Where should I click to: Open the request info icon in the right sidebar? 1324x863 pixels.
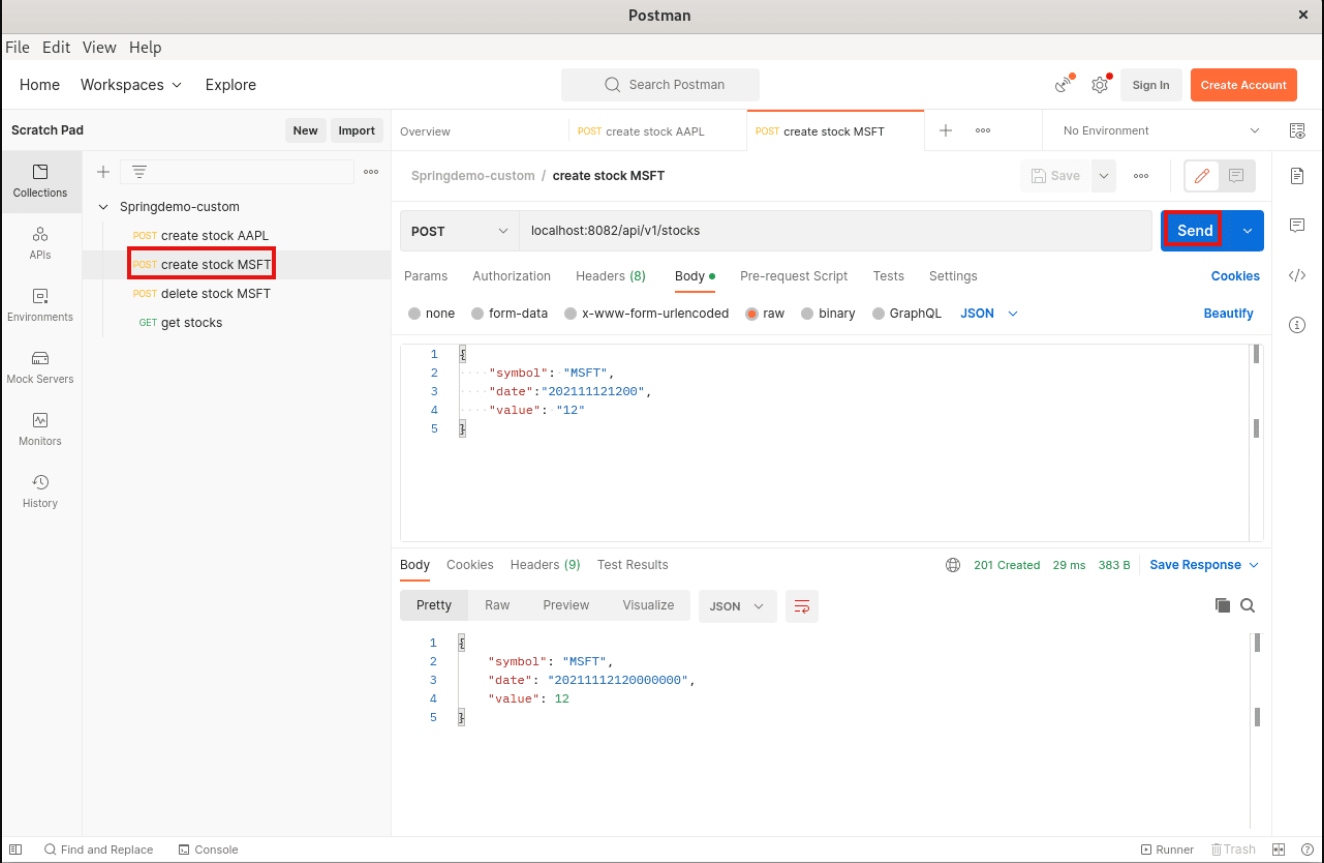[x=1297, y=325]
